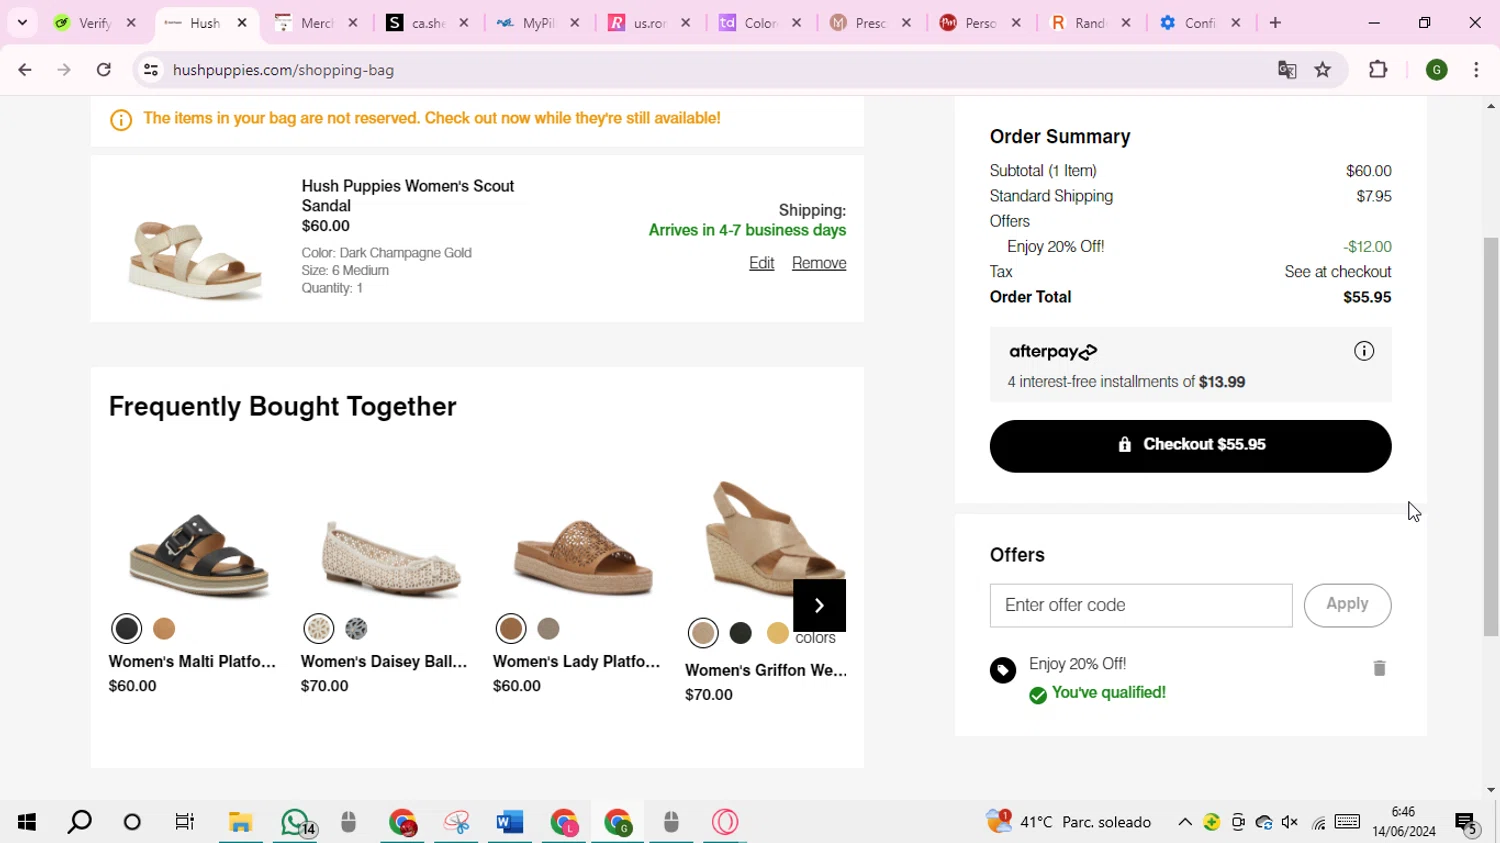Remove the Enjoy 20% Off offer with the trash icon

1379,668
